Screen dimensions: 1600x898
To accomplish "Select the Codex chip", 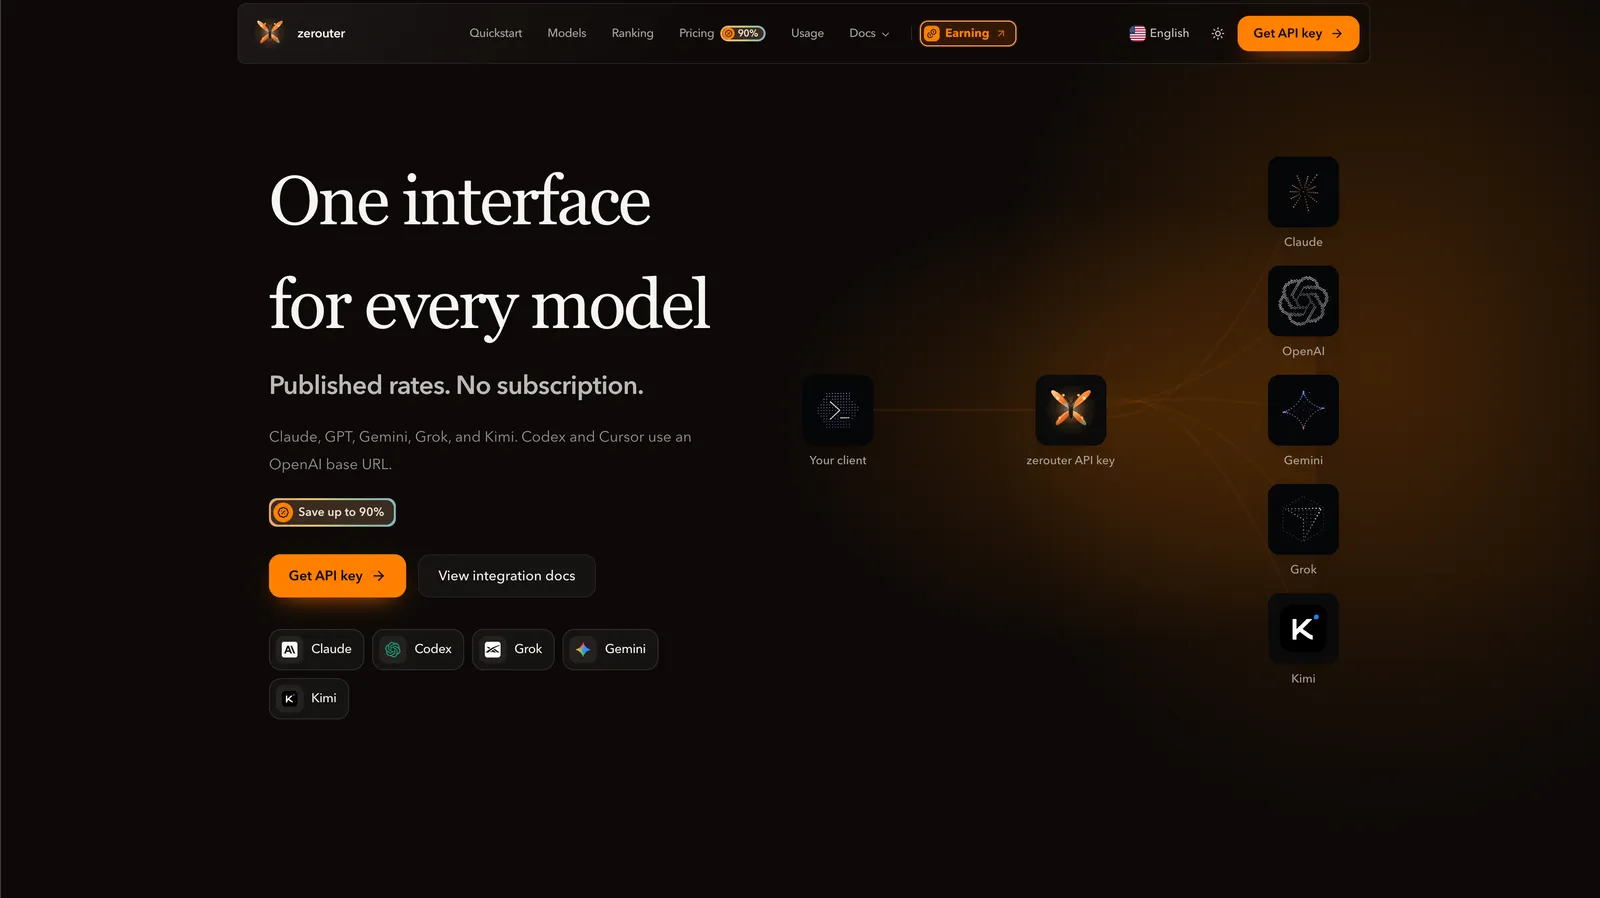I will click(x=418, y=649).
